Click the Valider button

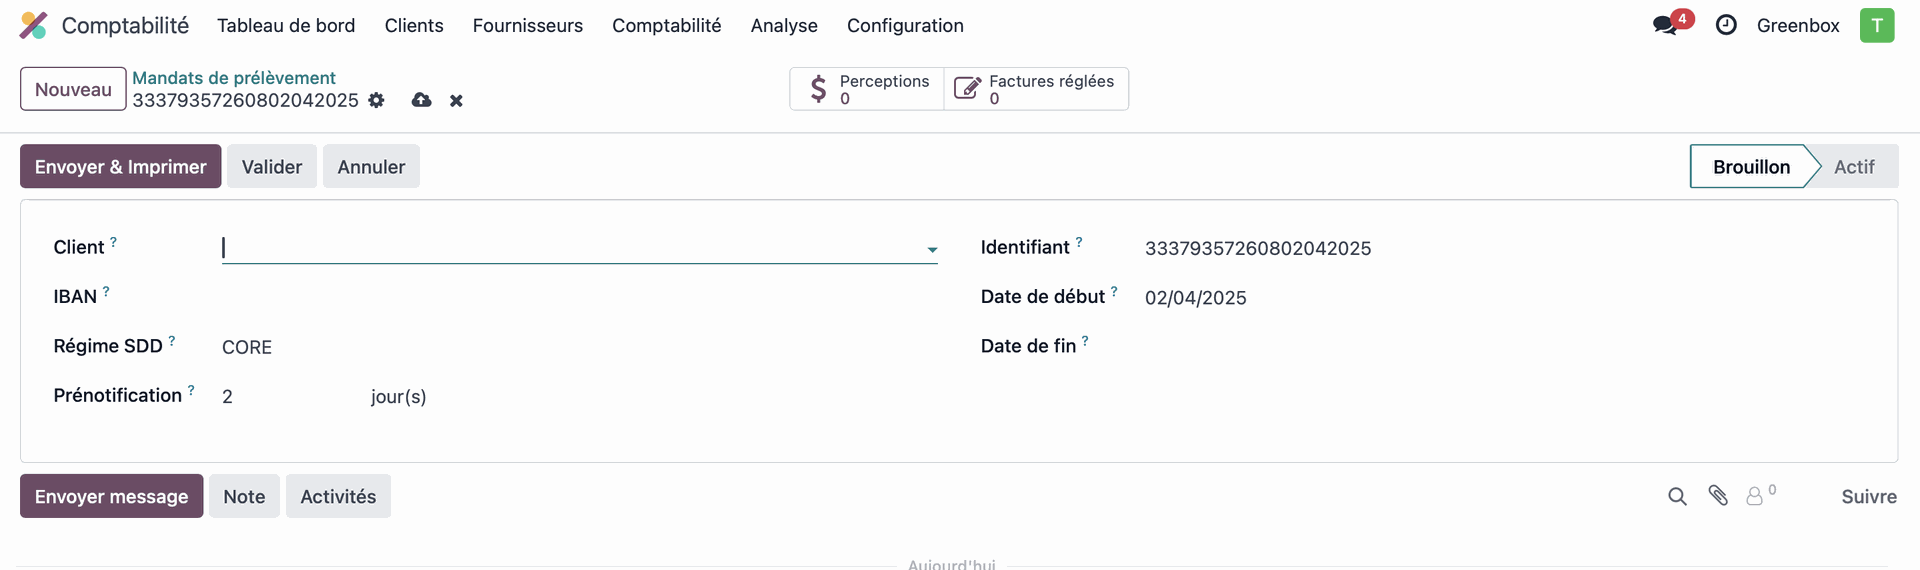[x=271, y=166]
